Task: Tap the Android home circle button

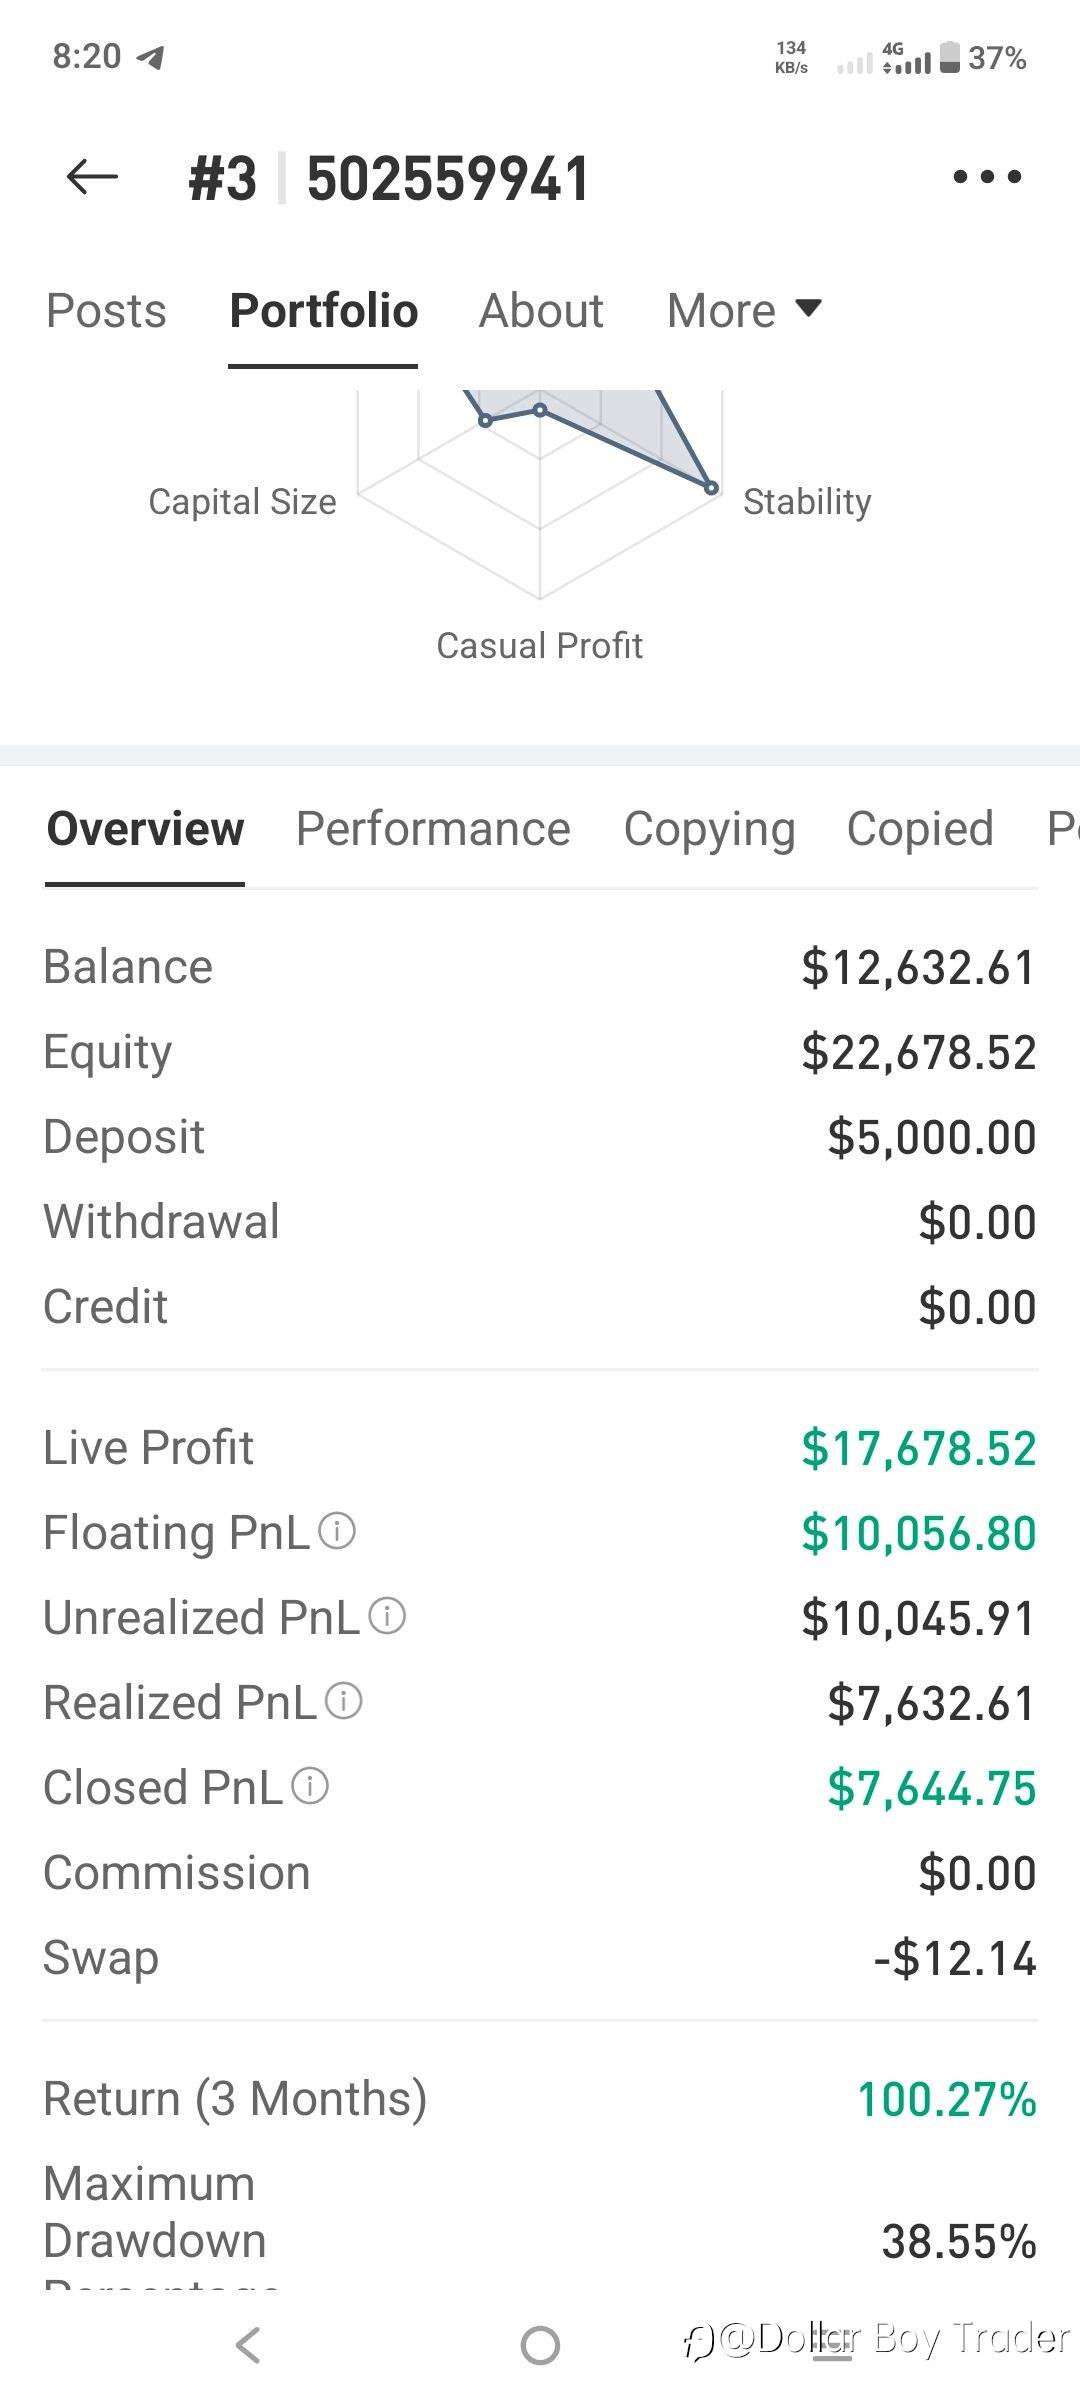Action: 540,2345
